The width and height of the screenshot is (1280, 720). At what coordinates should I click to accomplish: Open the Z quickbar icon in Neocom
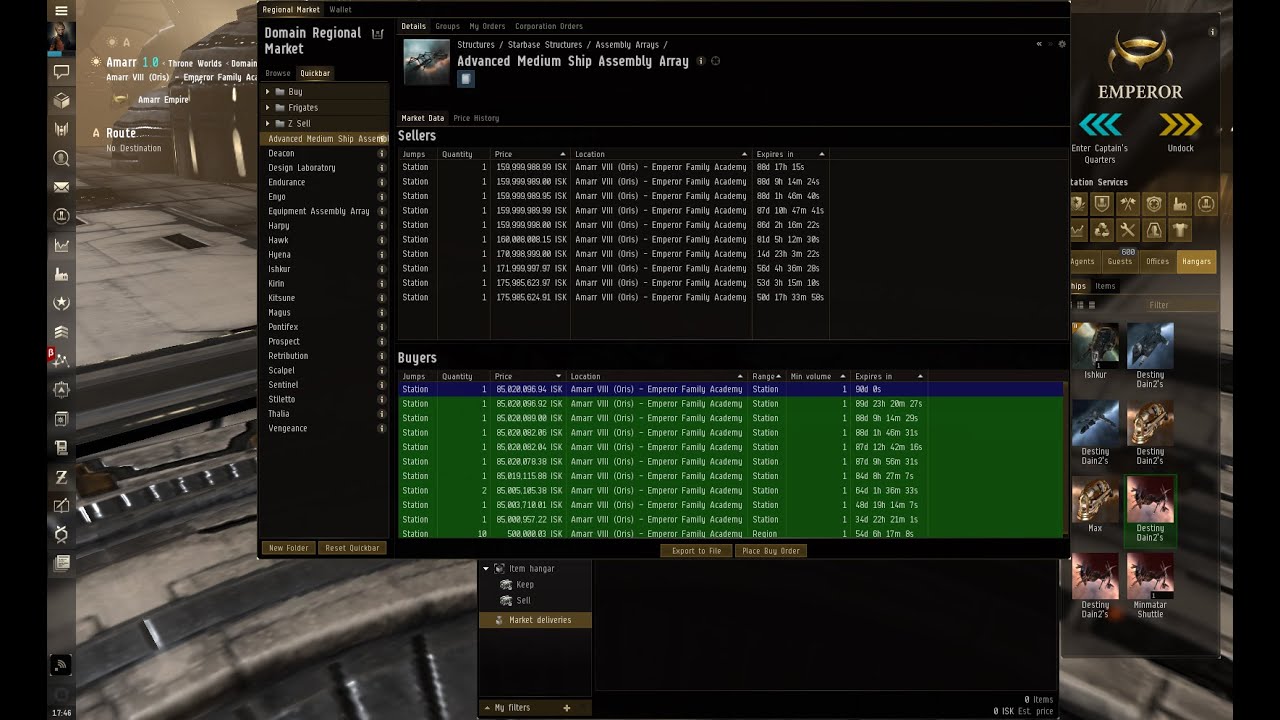(61, 477)
